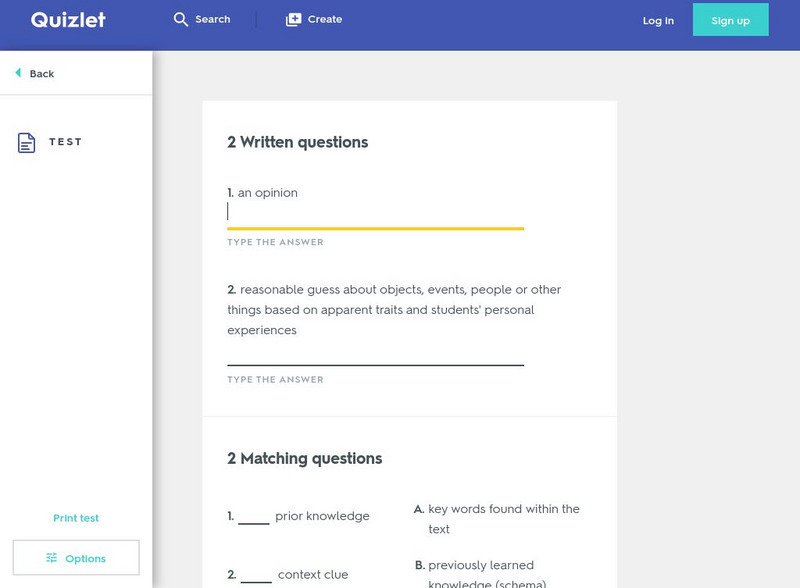Click the Create plus-card icon
The height and width of the screenshot is (588, 800).
click(293, 20)
